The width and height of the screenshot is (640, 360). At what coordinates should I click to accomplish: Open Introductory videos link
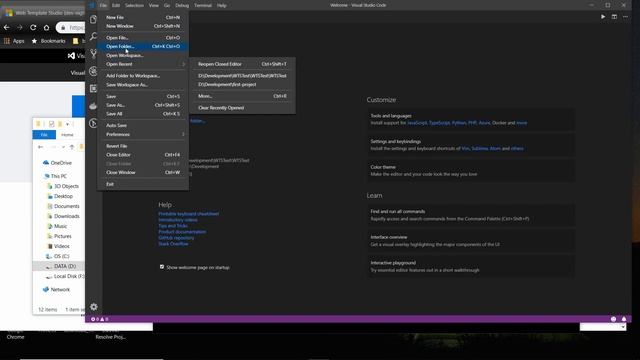[x=178, y=220]
